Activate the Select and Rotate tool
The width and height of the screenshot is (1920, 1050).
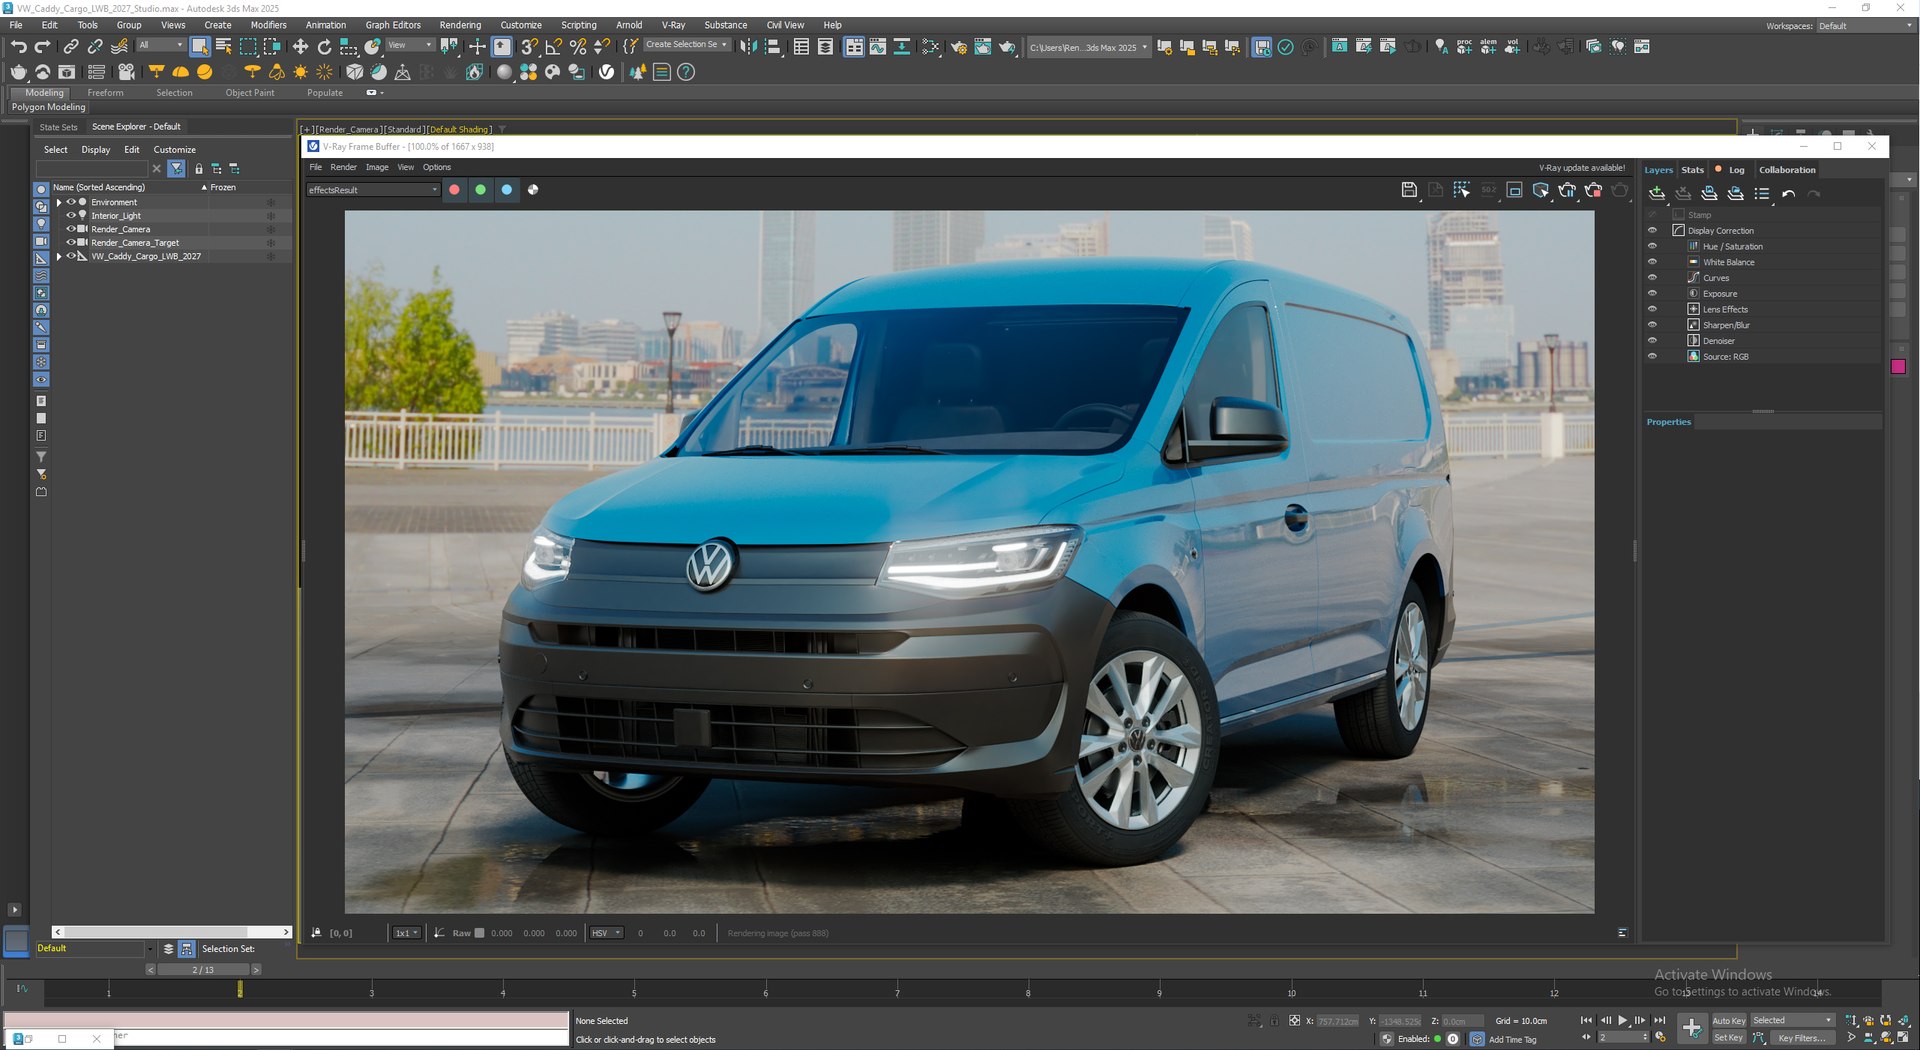point(324,46)
